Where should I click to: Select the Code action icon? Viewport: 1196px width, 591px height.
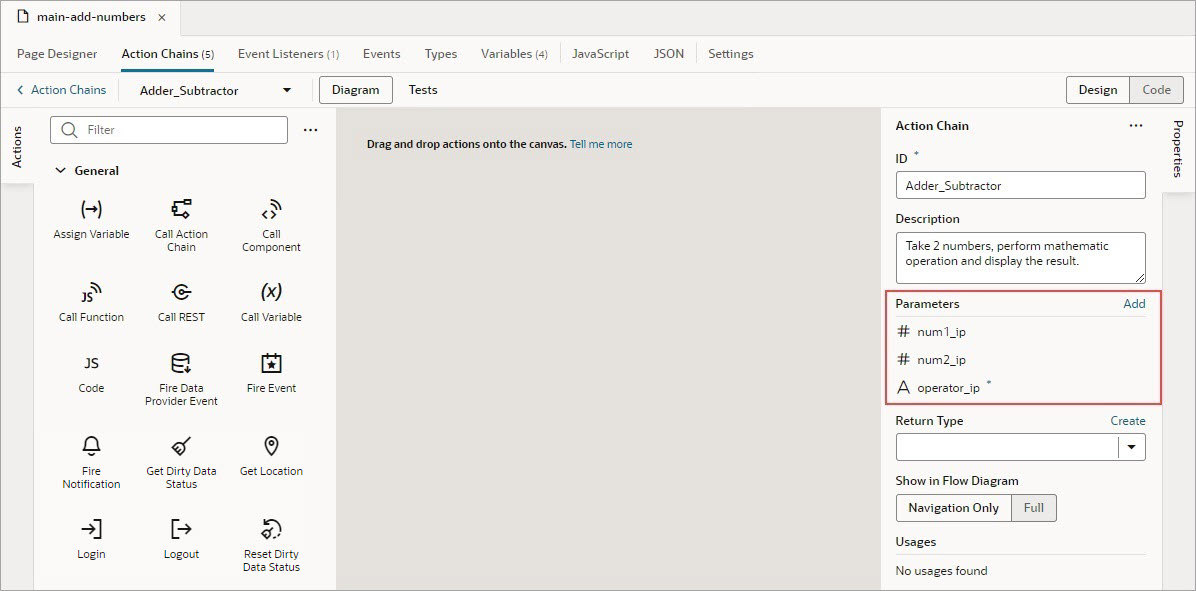[91, 363]
